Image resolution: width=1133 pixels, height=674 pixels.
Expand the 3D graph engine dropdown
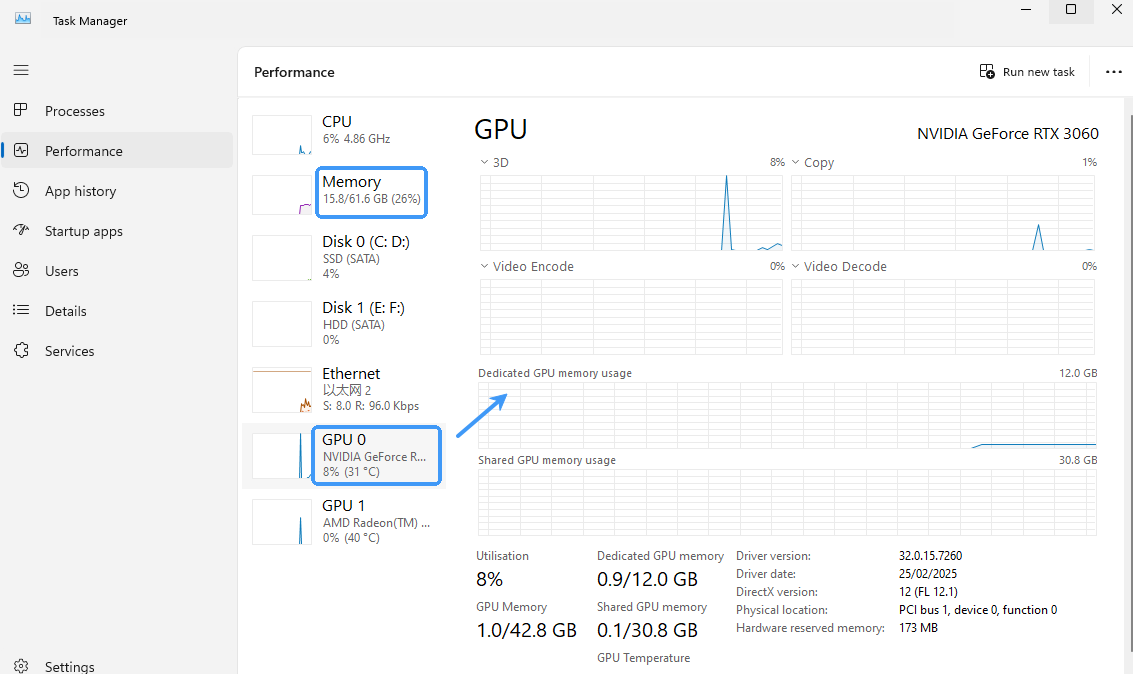[x=485, y=162]
